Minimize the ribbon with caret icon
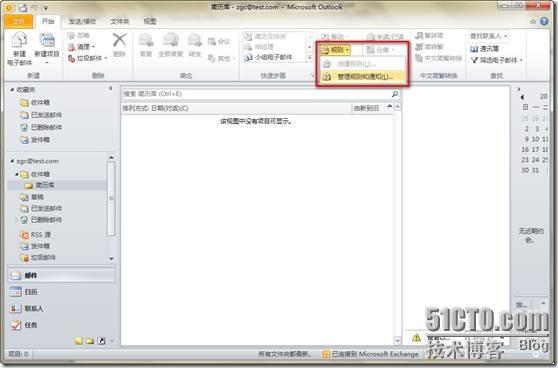The height and width of the screenshot is (368, 558). pyautogui.click(x=533, y=21)
